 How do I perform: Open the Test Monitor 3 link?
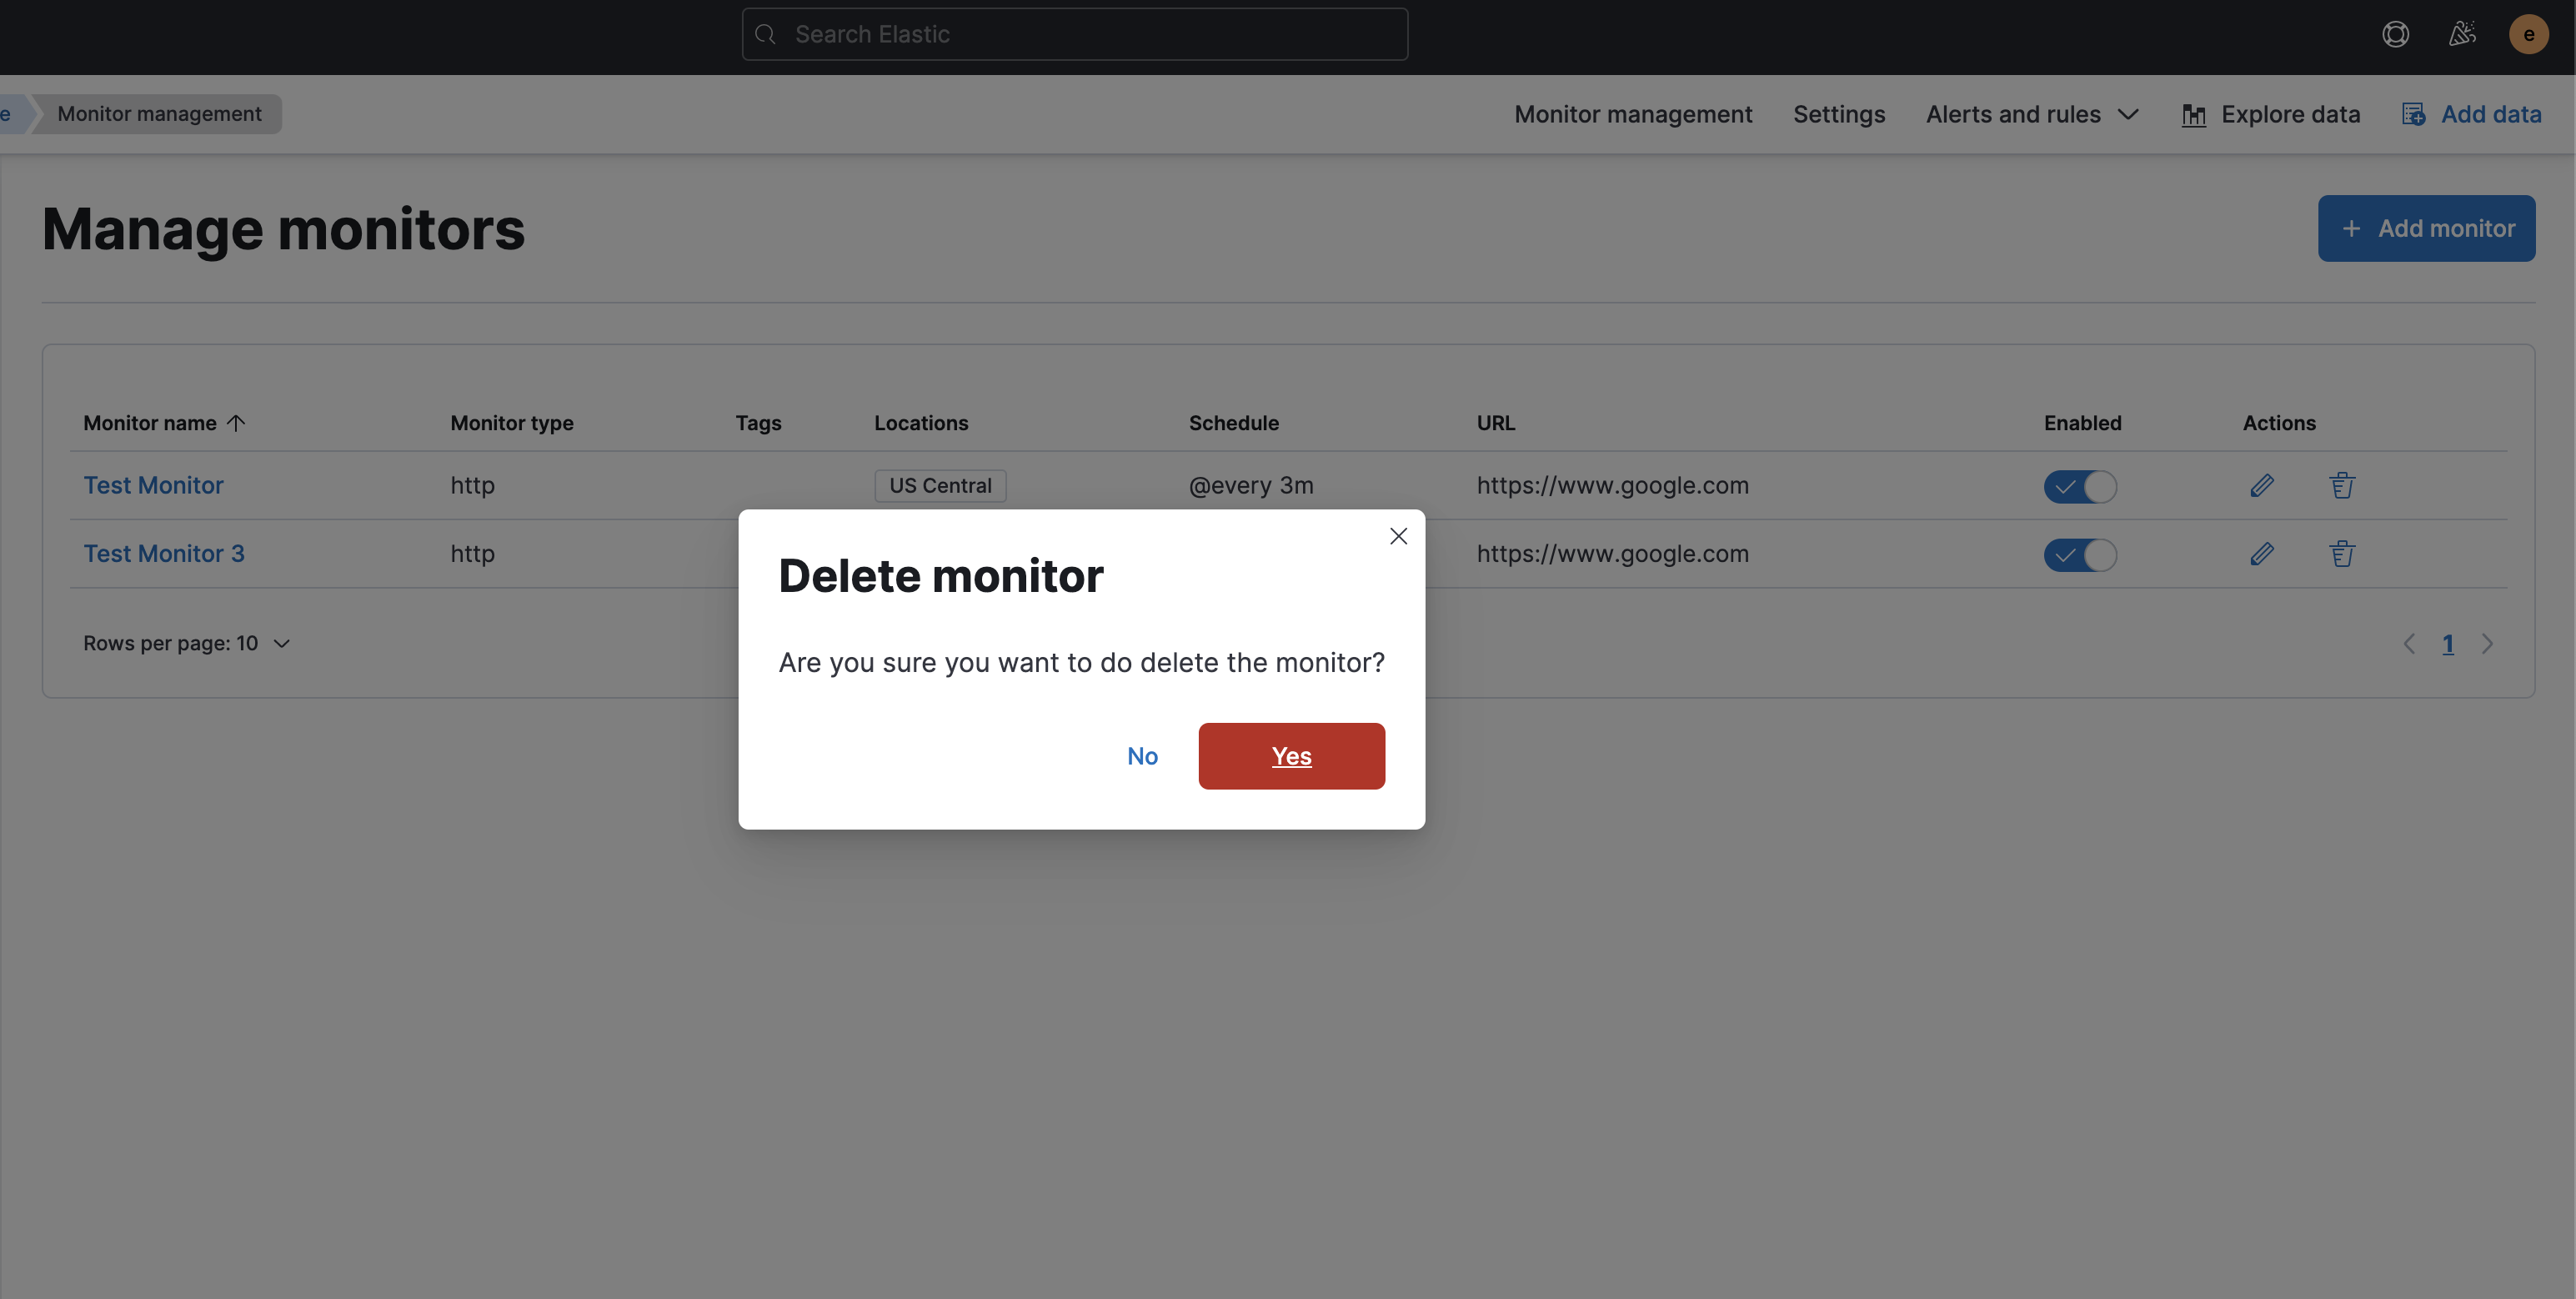[164, 554]
